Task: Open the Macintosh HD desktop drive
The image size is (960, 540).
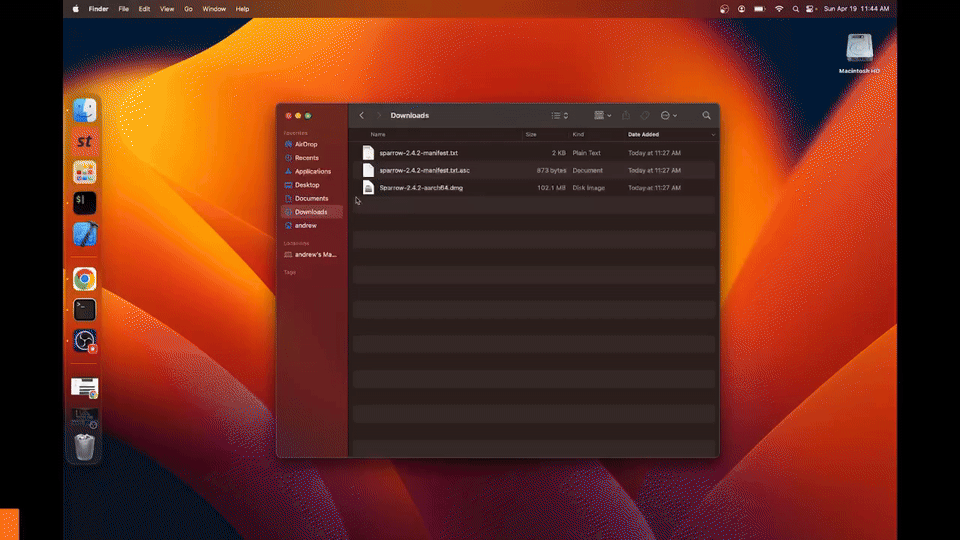Action: (858, 49)
